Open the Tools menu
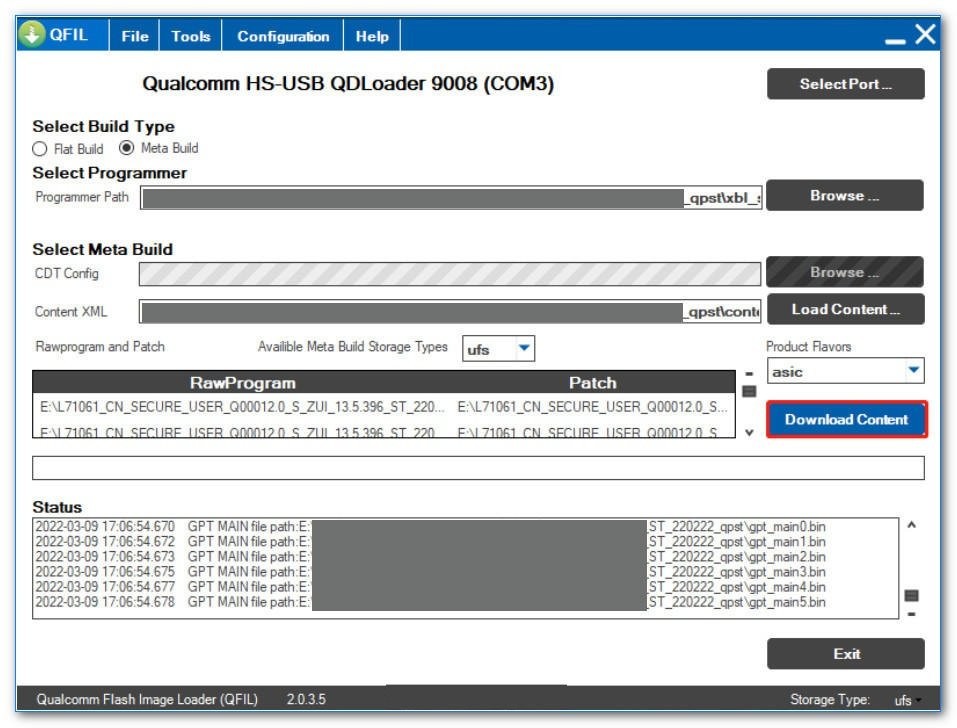957x728 pixels. pyautogui.click(x=190, y=36)
